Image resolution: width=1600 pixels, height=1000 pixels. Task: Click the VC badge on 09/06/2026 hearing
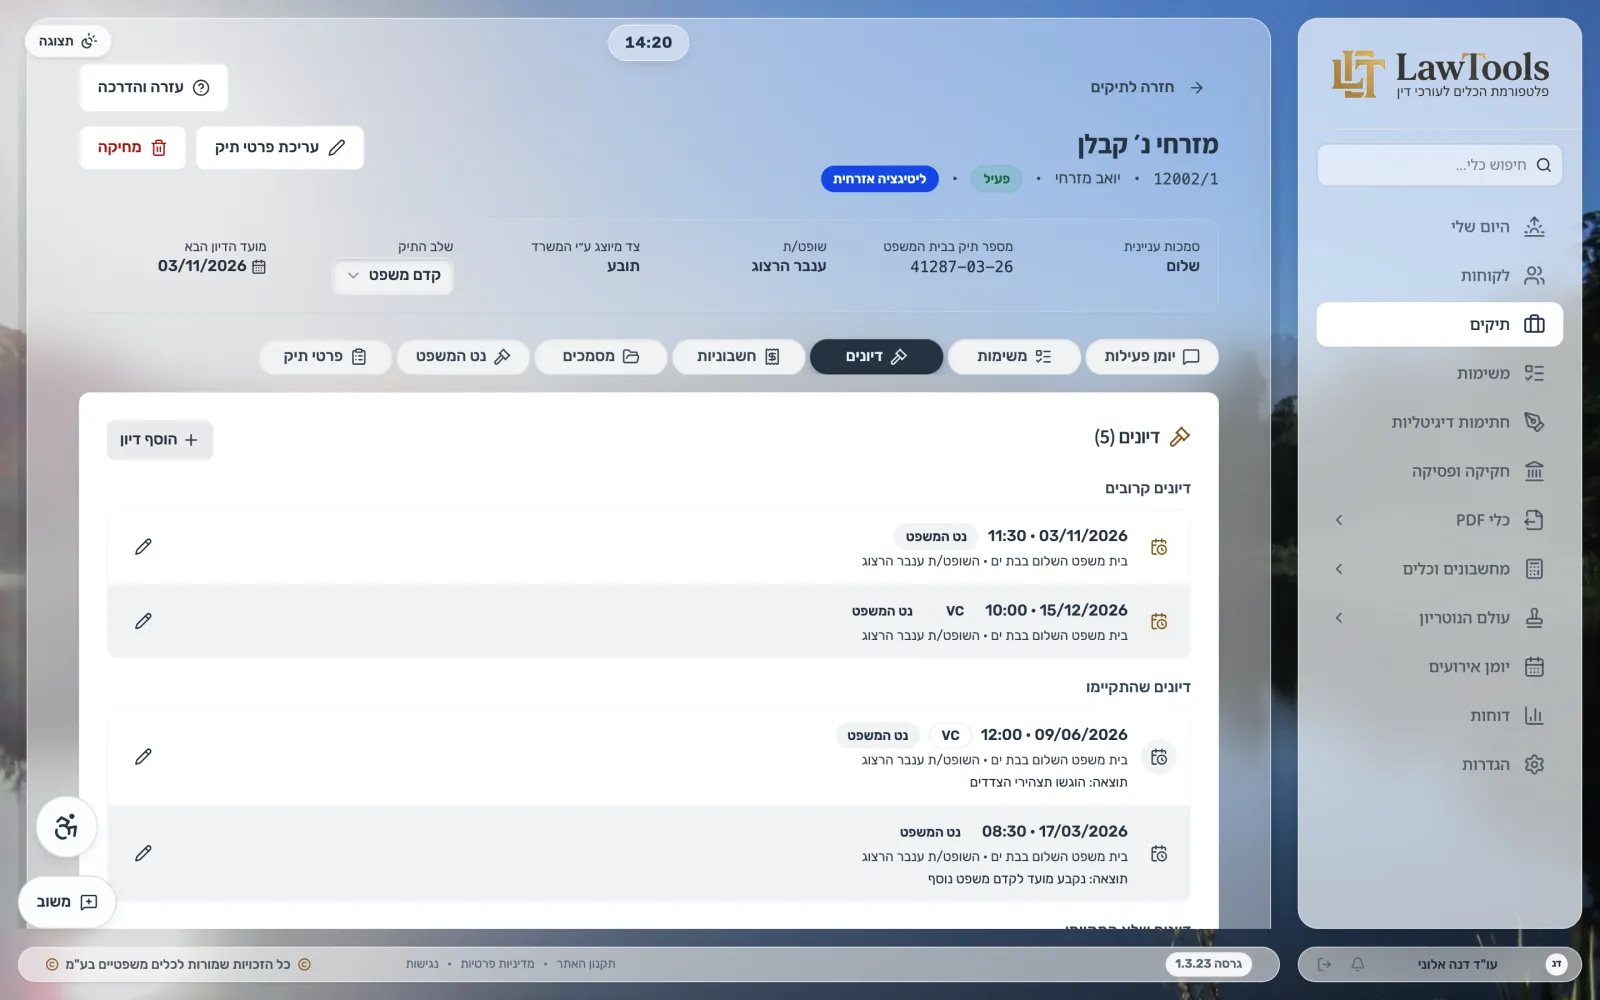[950, 736]
